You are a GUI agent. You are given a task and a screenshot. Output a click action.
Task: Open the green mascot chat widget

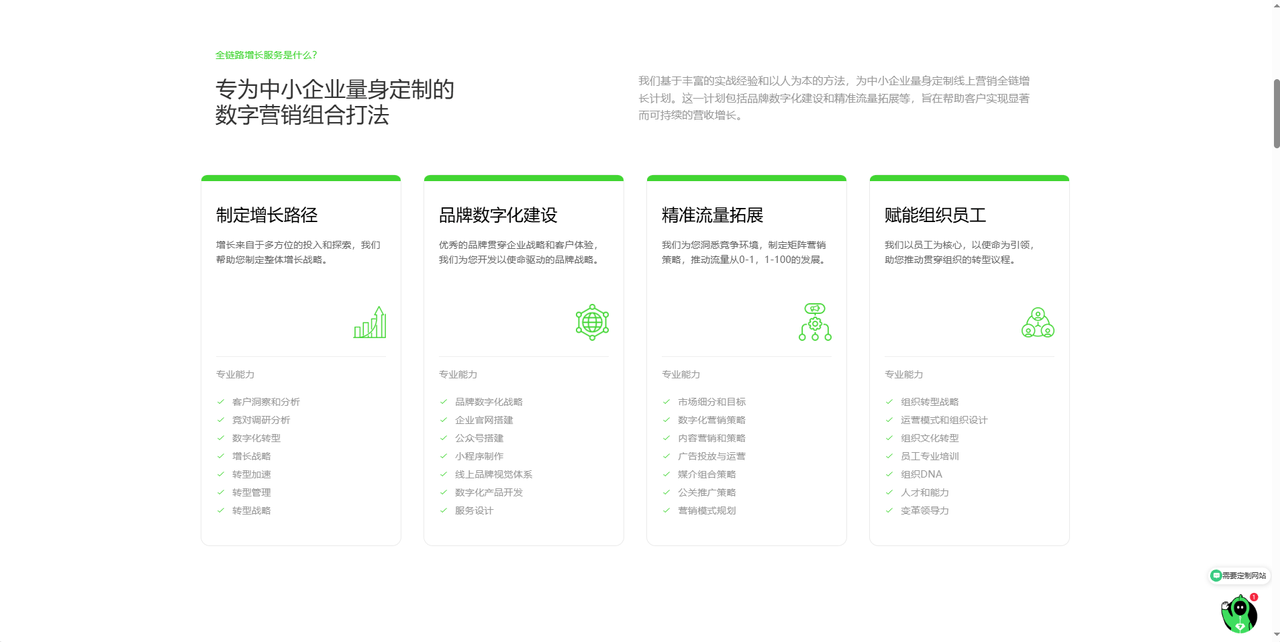click(x=1238, y=614)
